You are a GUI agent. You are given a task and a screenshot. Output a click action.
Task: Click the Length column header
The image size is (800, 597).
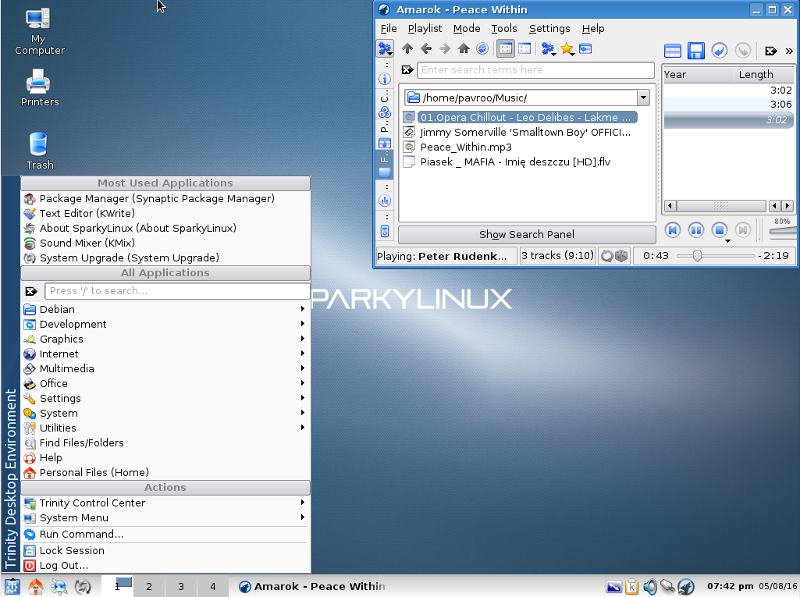[x=764, y=74]
